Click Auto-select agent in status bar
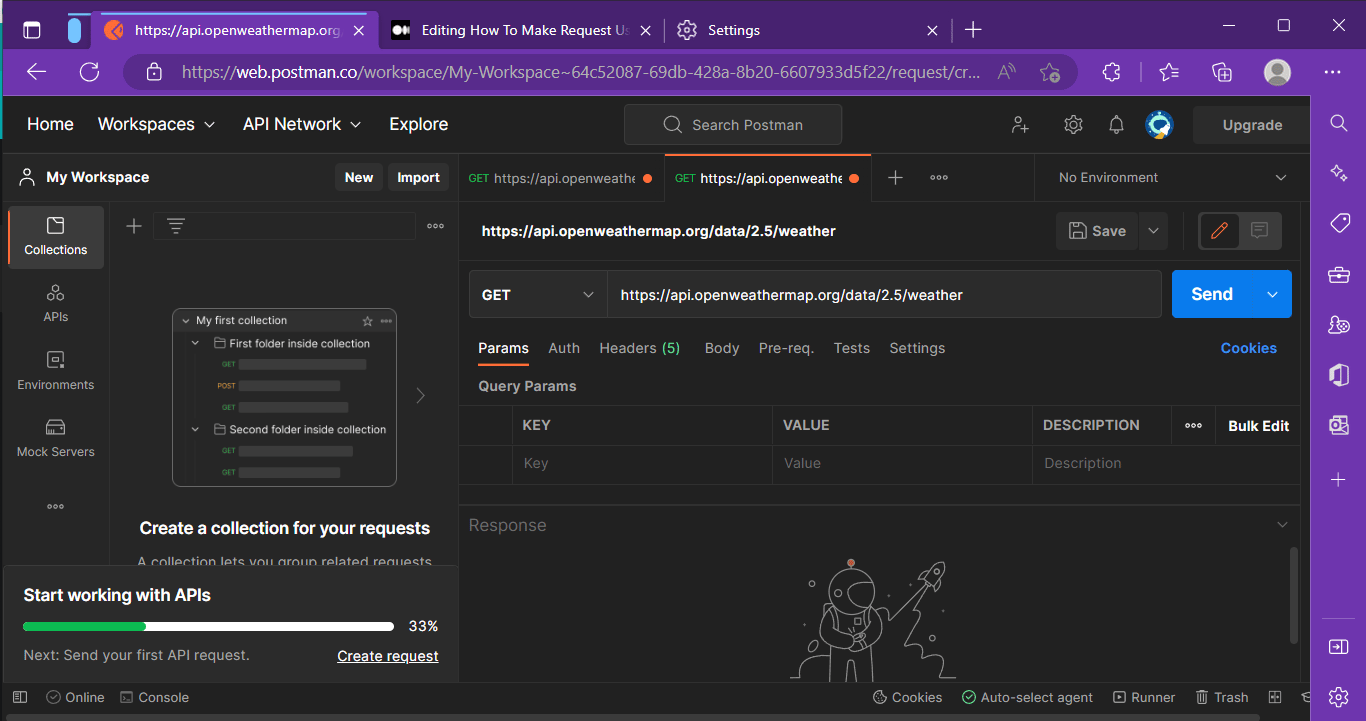 tap(1027, 697)
